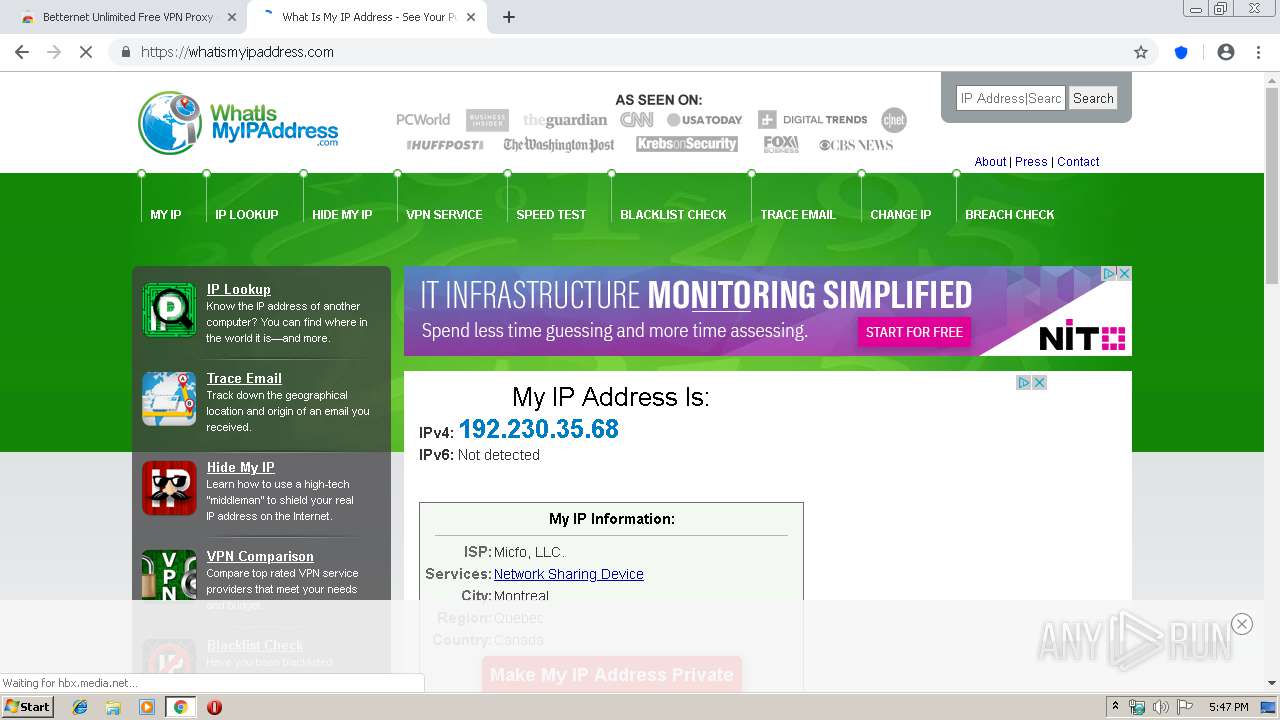The height and width of the screenshot is (720, 1280).
Task: Click the Hide My IP mustache icon
Action: point(169,488)
